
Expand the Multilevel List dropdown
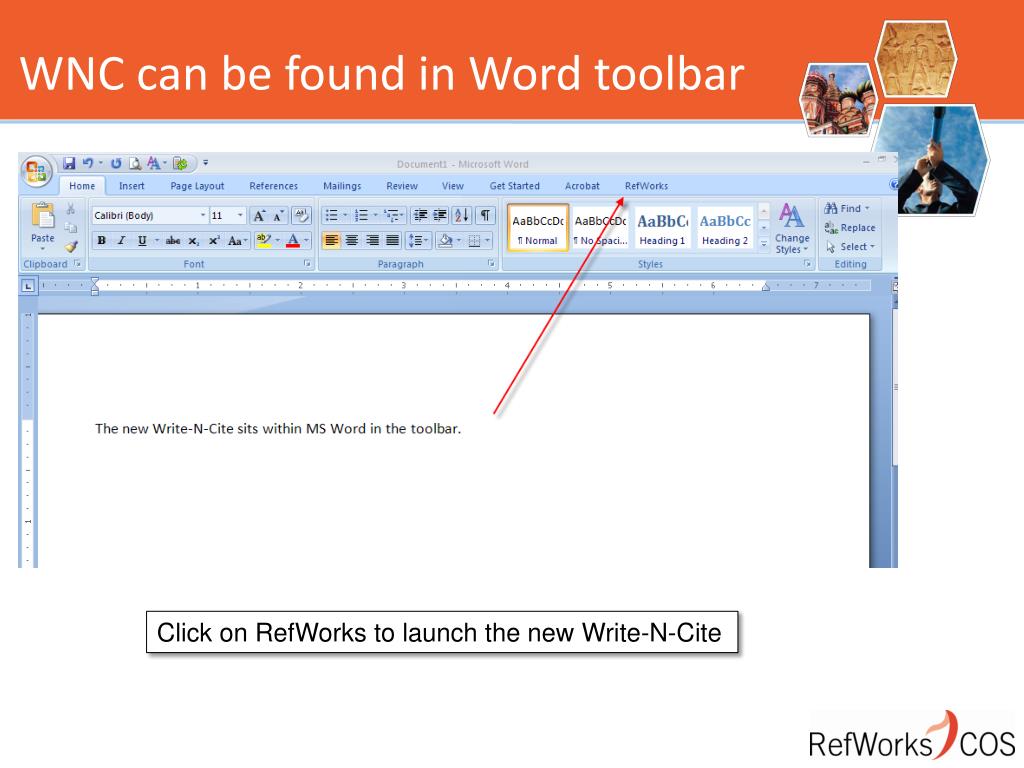pos(404,215)
